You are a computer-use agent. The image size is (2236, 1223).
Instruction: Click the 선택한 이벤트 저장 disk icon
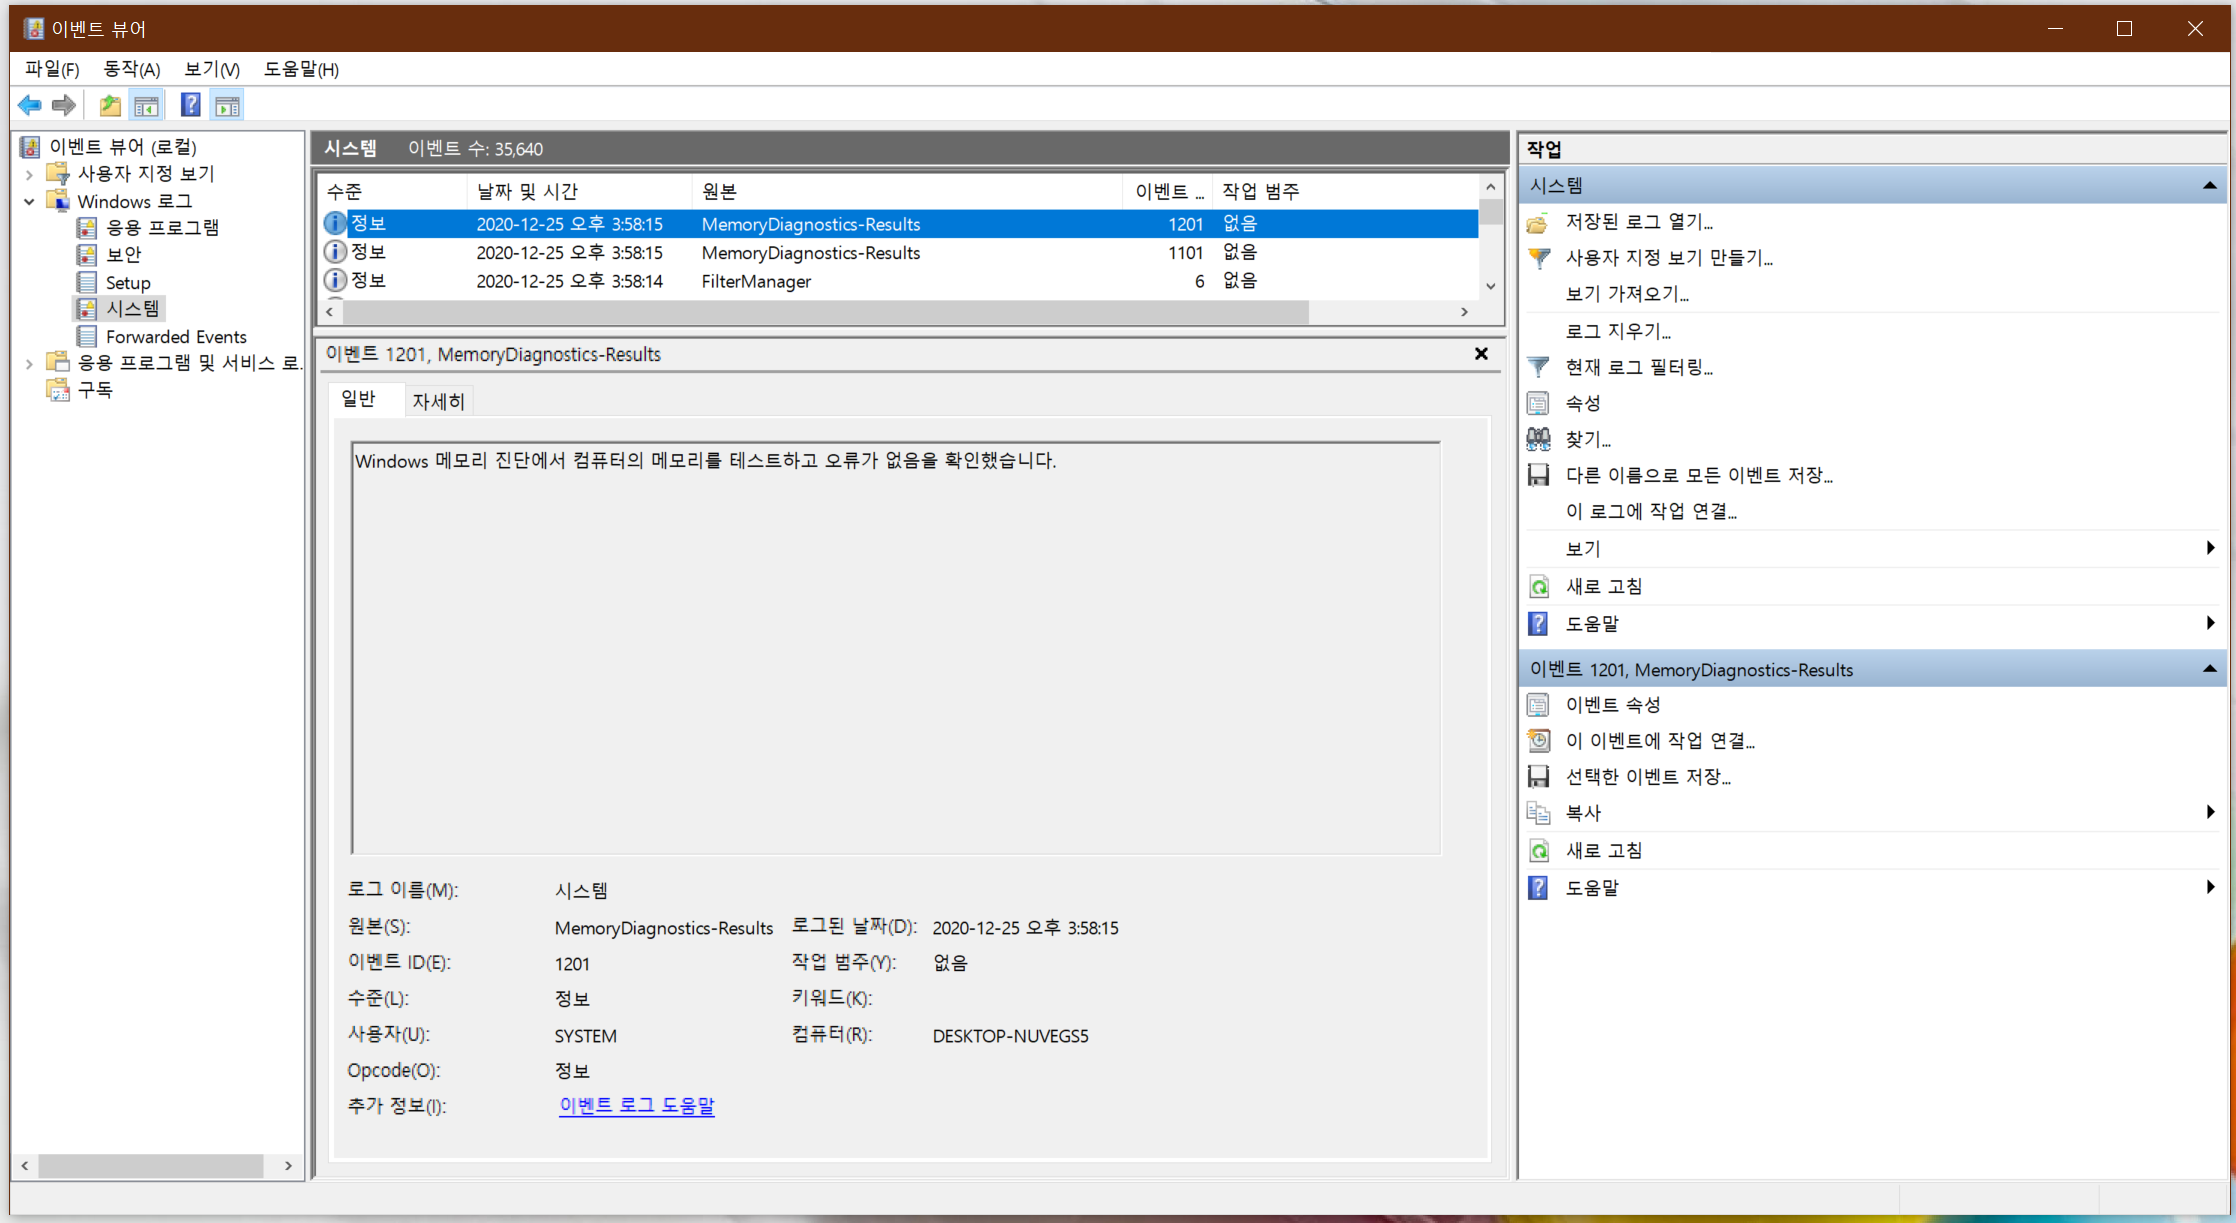coord(1538,777)
